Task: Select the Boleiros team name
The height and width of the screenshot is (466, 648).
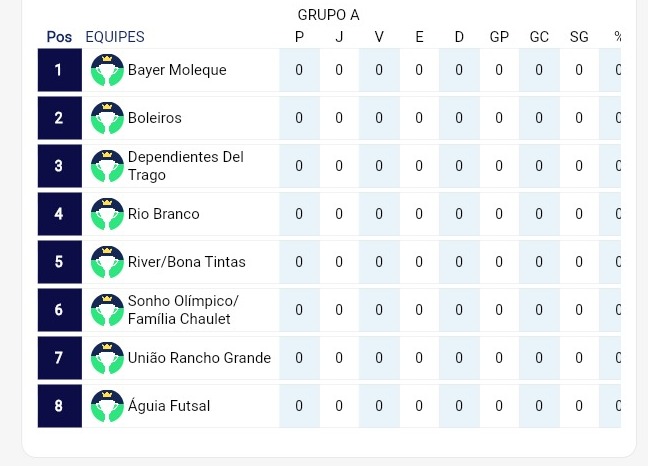Action: (155, 118)
